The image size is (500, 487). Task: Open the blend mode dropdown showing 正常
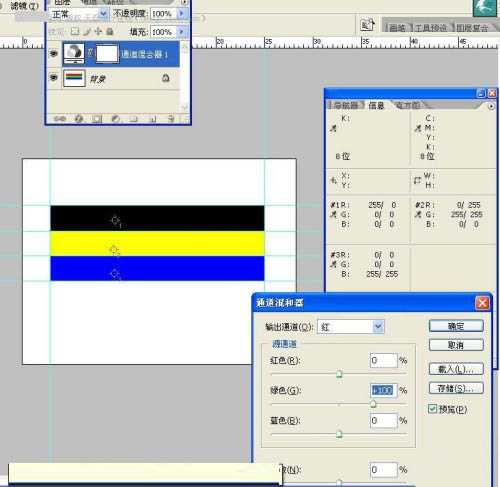coord(79,14)
